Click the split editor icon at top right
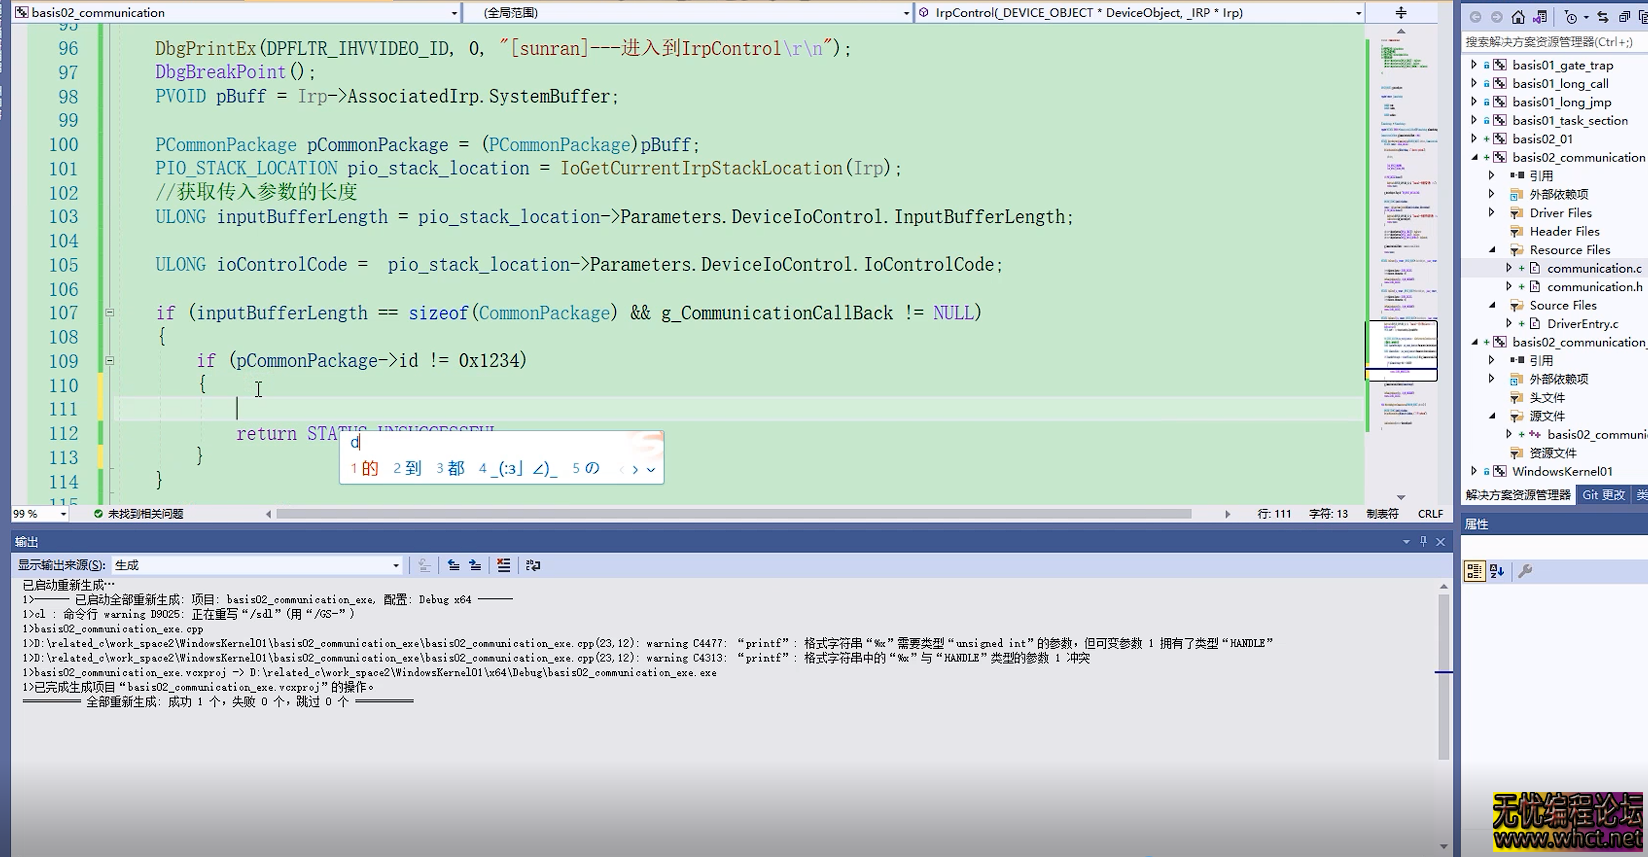The image size is (1648, 857). coord(1400,13)
